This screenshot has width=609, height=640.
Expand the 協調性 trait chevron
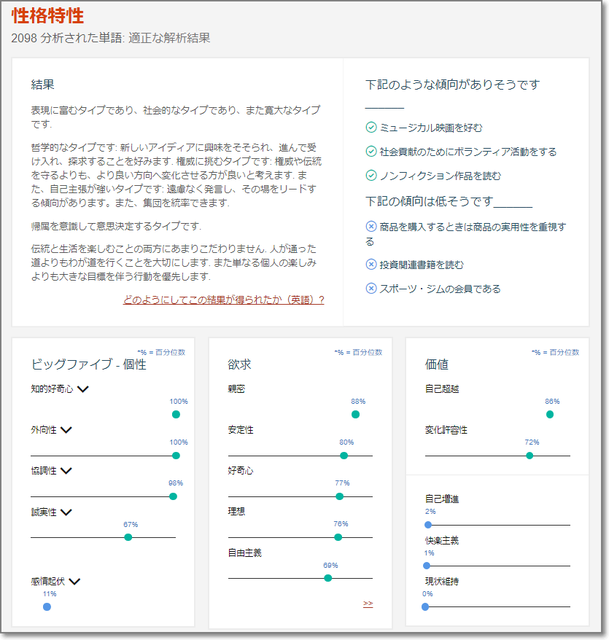click(66, 471)
